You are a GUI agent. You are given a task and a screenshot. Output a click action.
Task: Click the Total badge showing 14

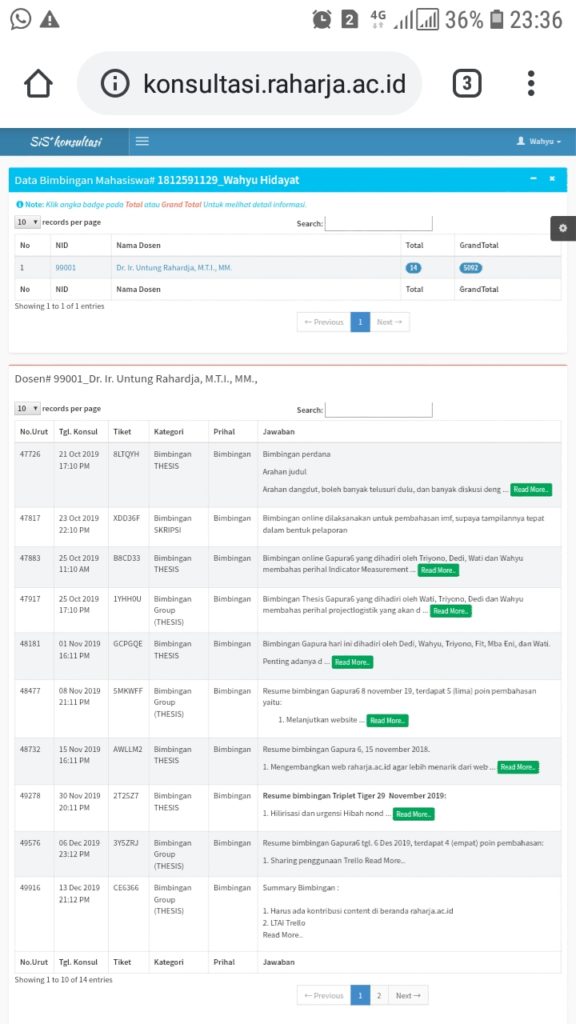click(x=413, y=268)
